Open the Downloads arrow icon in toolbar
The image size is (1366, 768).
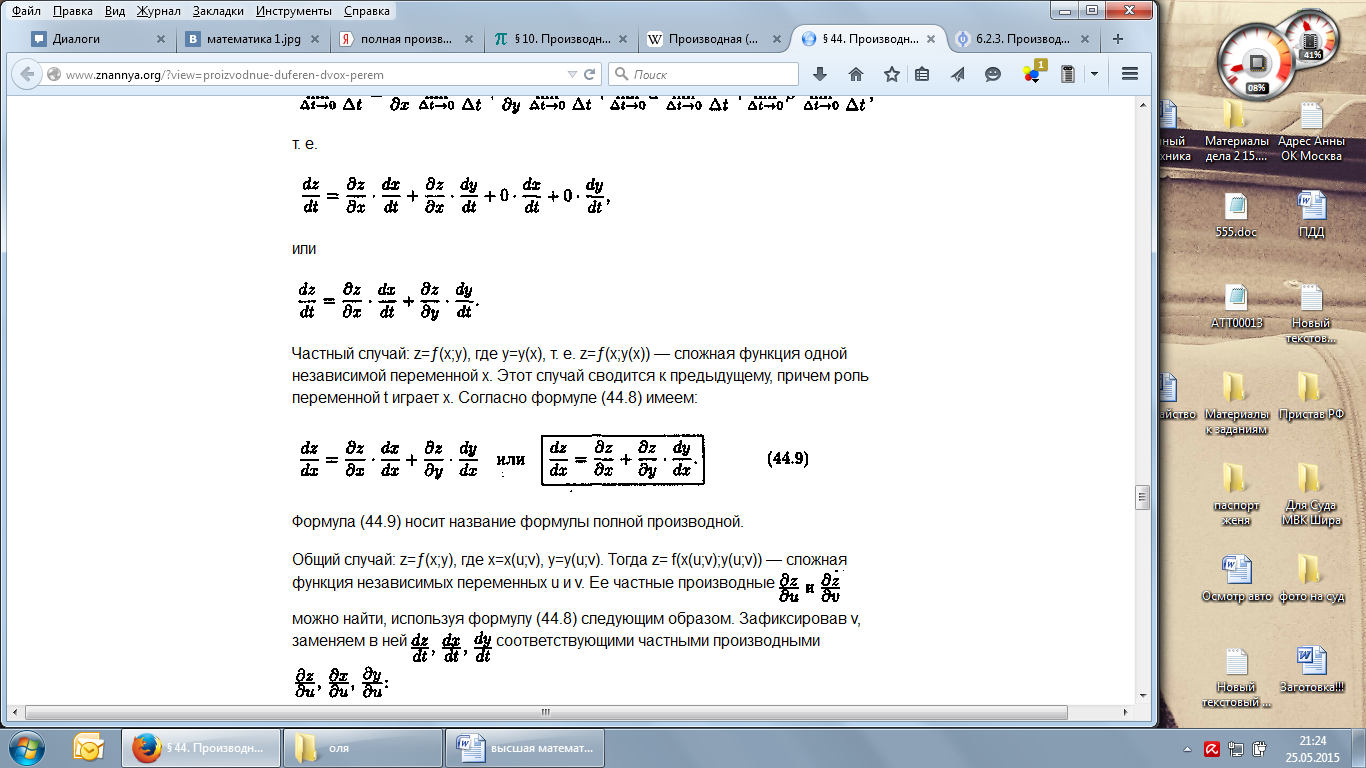click(820, 74)
